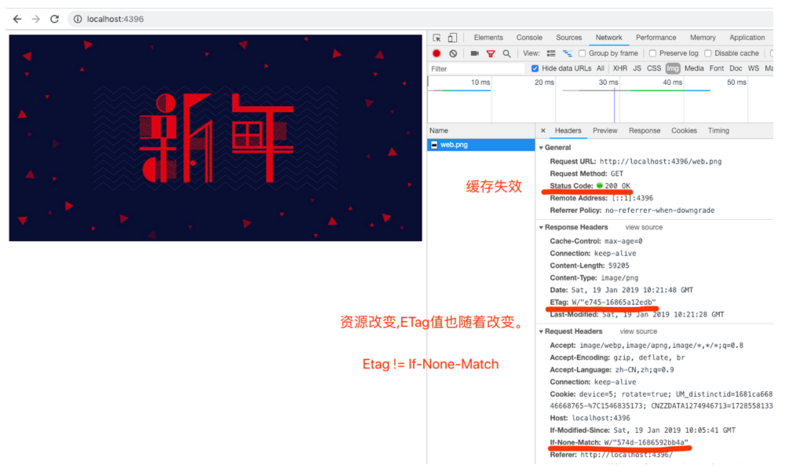View source of Response Headers

(x=644, y=227)
